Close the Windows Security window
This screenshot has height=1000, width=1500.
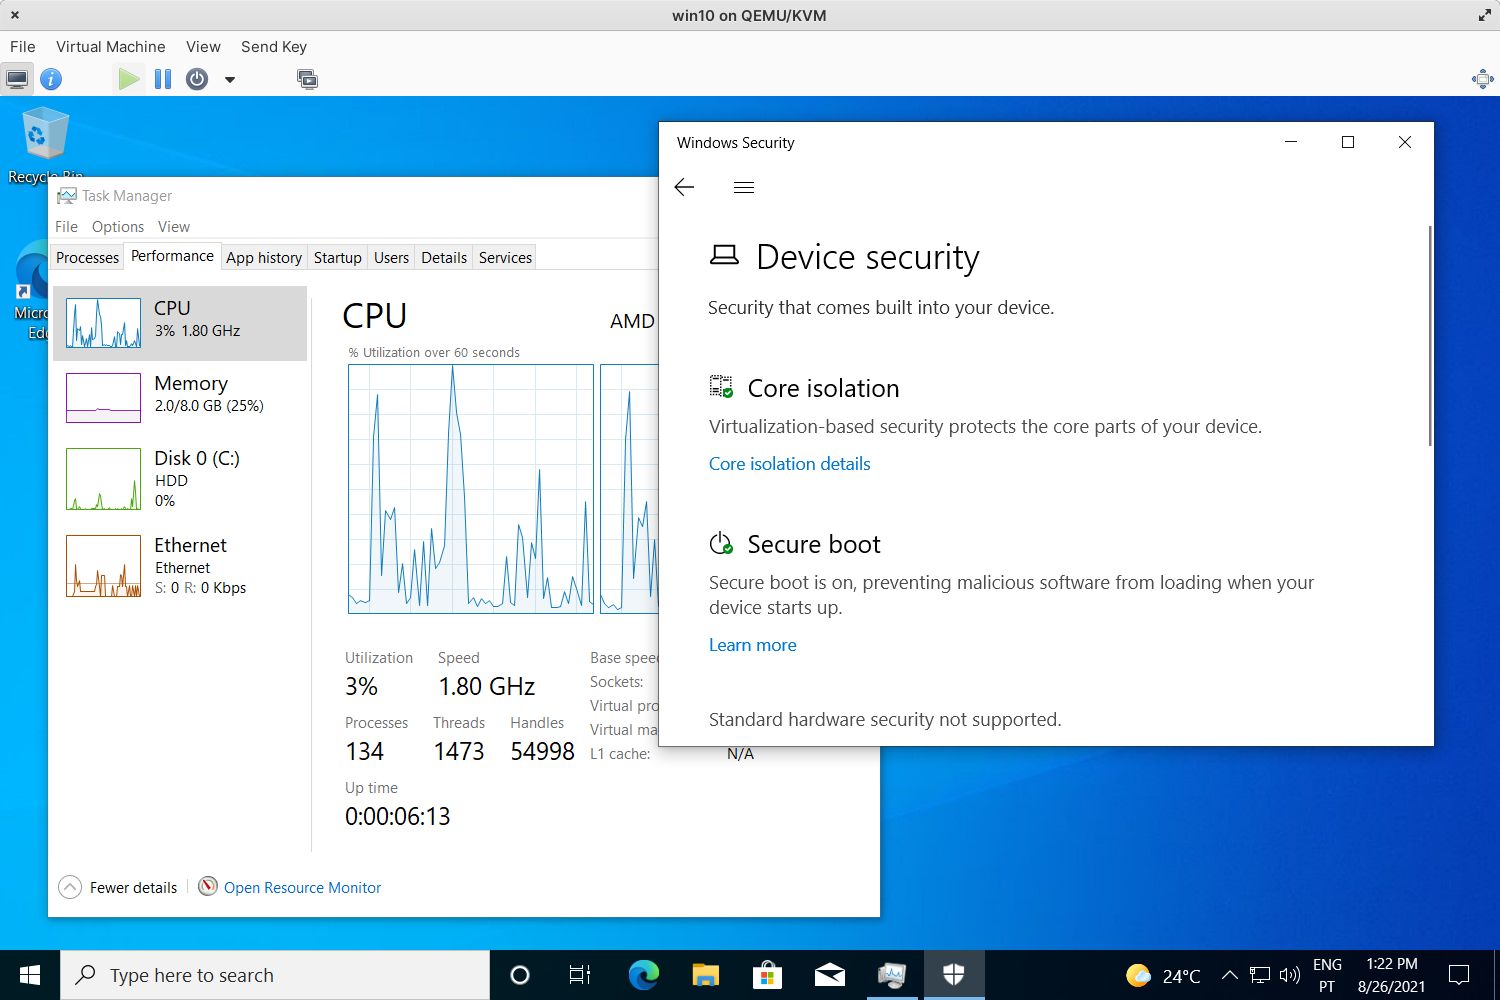coord(1405,142)
